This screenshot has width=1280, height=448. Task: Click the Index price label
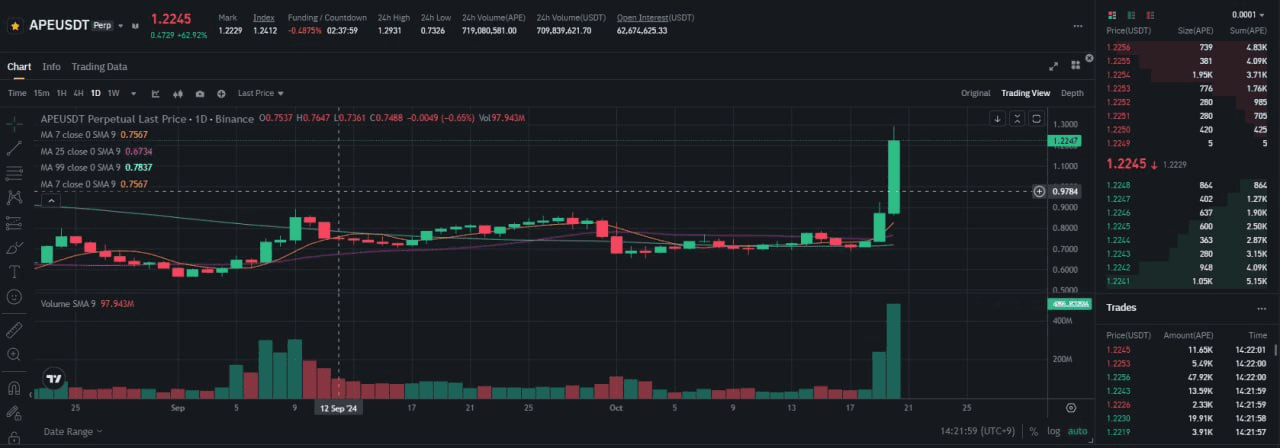click(264, 17)
